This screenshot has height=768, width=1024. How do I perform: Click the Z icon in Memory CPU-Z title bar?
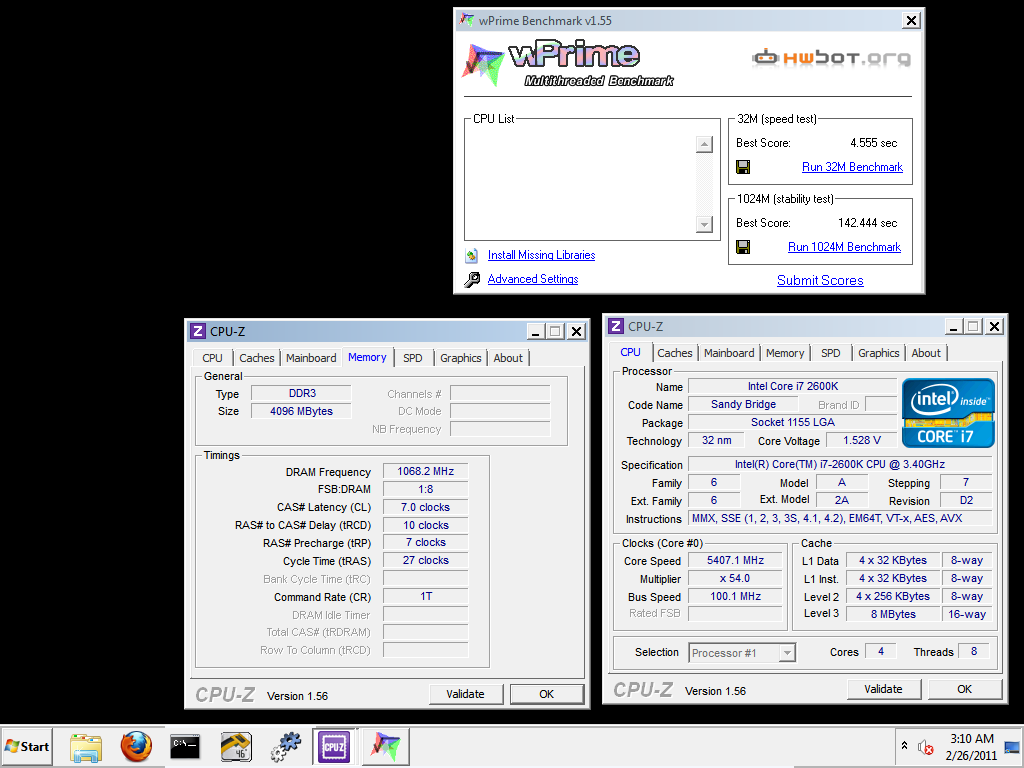tap(198, 331)
